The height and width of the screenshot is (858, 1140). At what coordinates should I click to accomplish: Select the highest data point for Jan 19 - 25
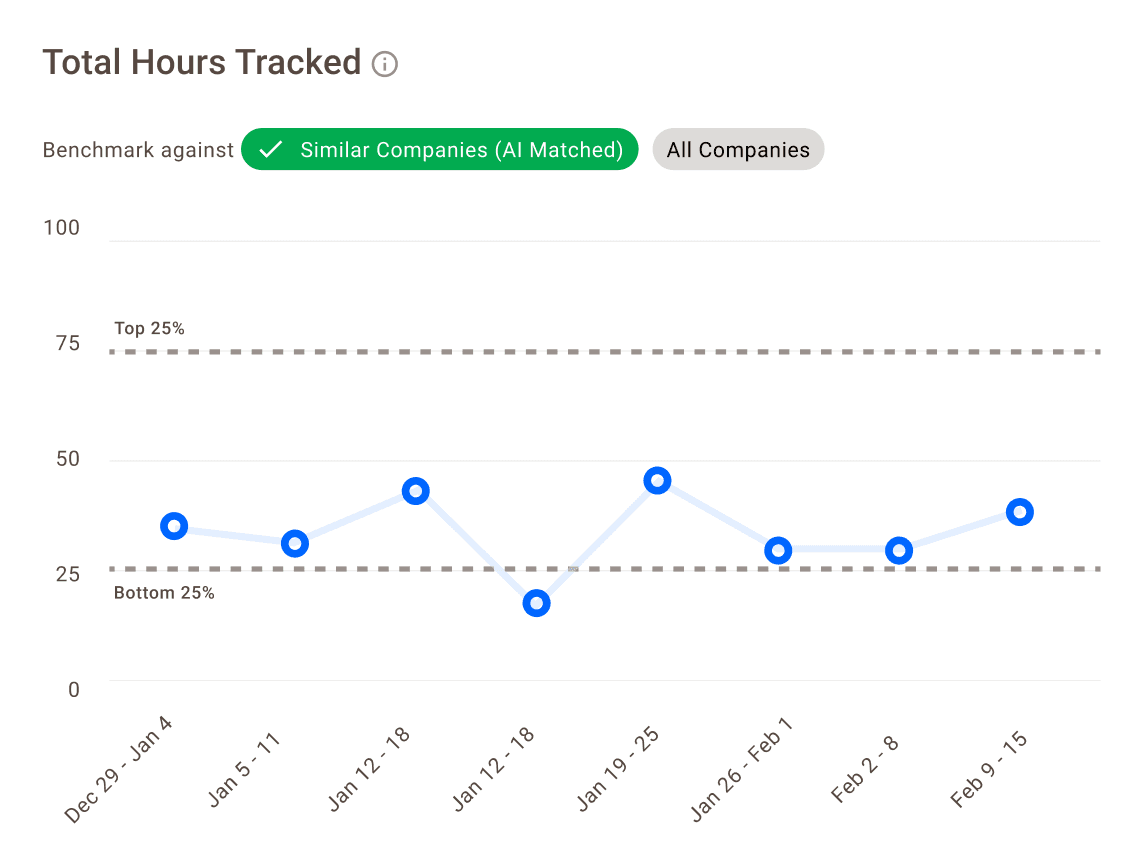(657, 481)
